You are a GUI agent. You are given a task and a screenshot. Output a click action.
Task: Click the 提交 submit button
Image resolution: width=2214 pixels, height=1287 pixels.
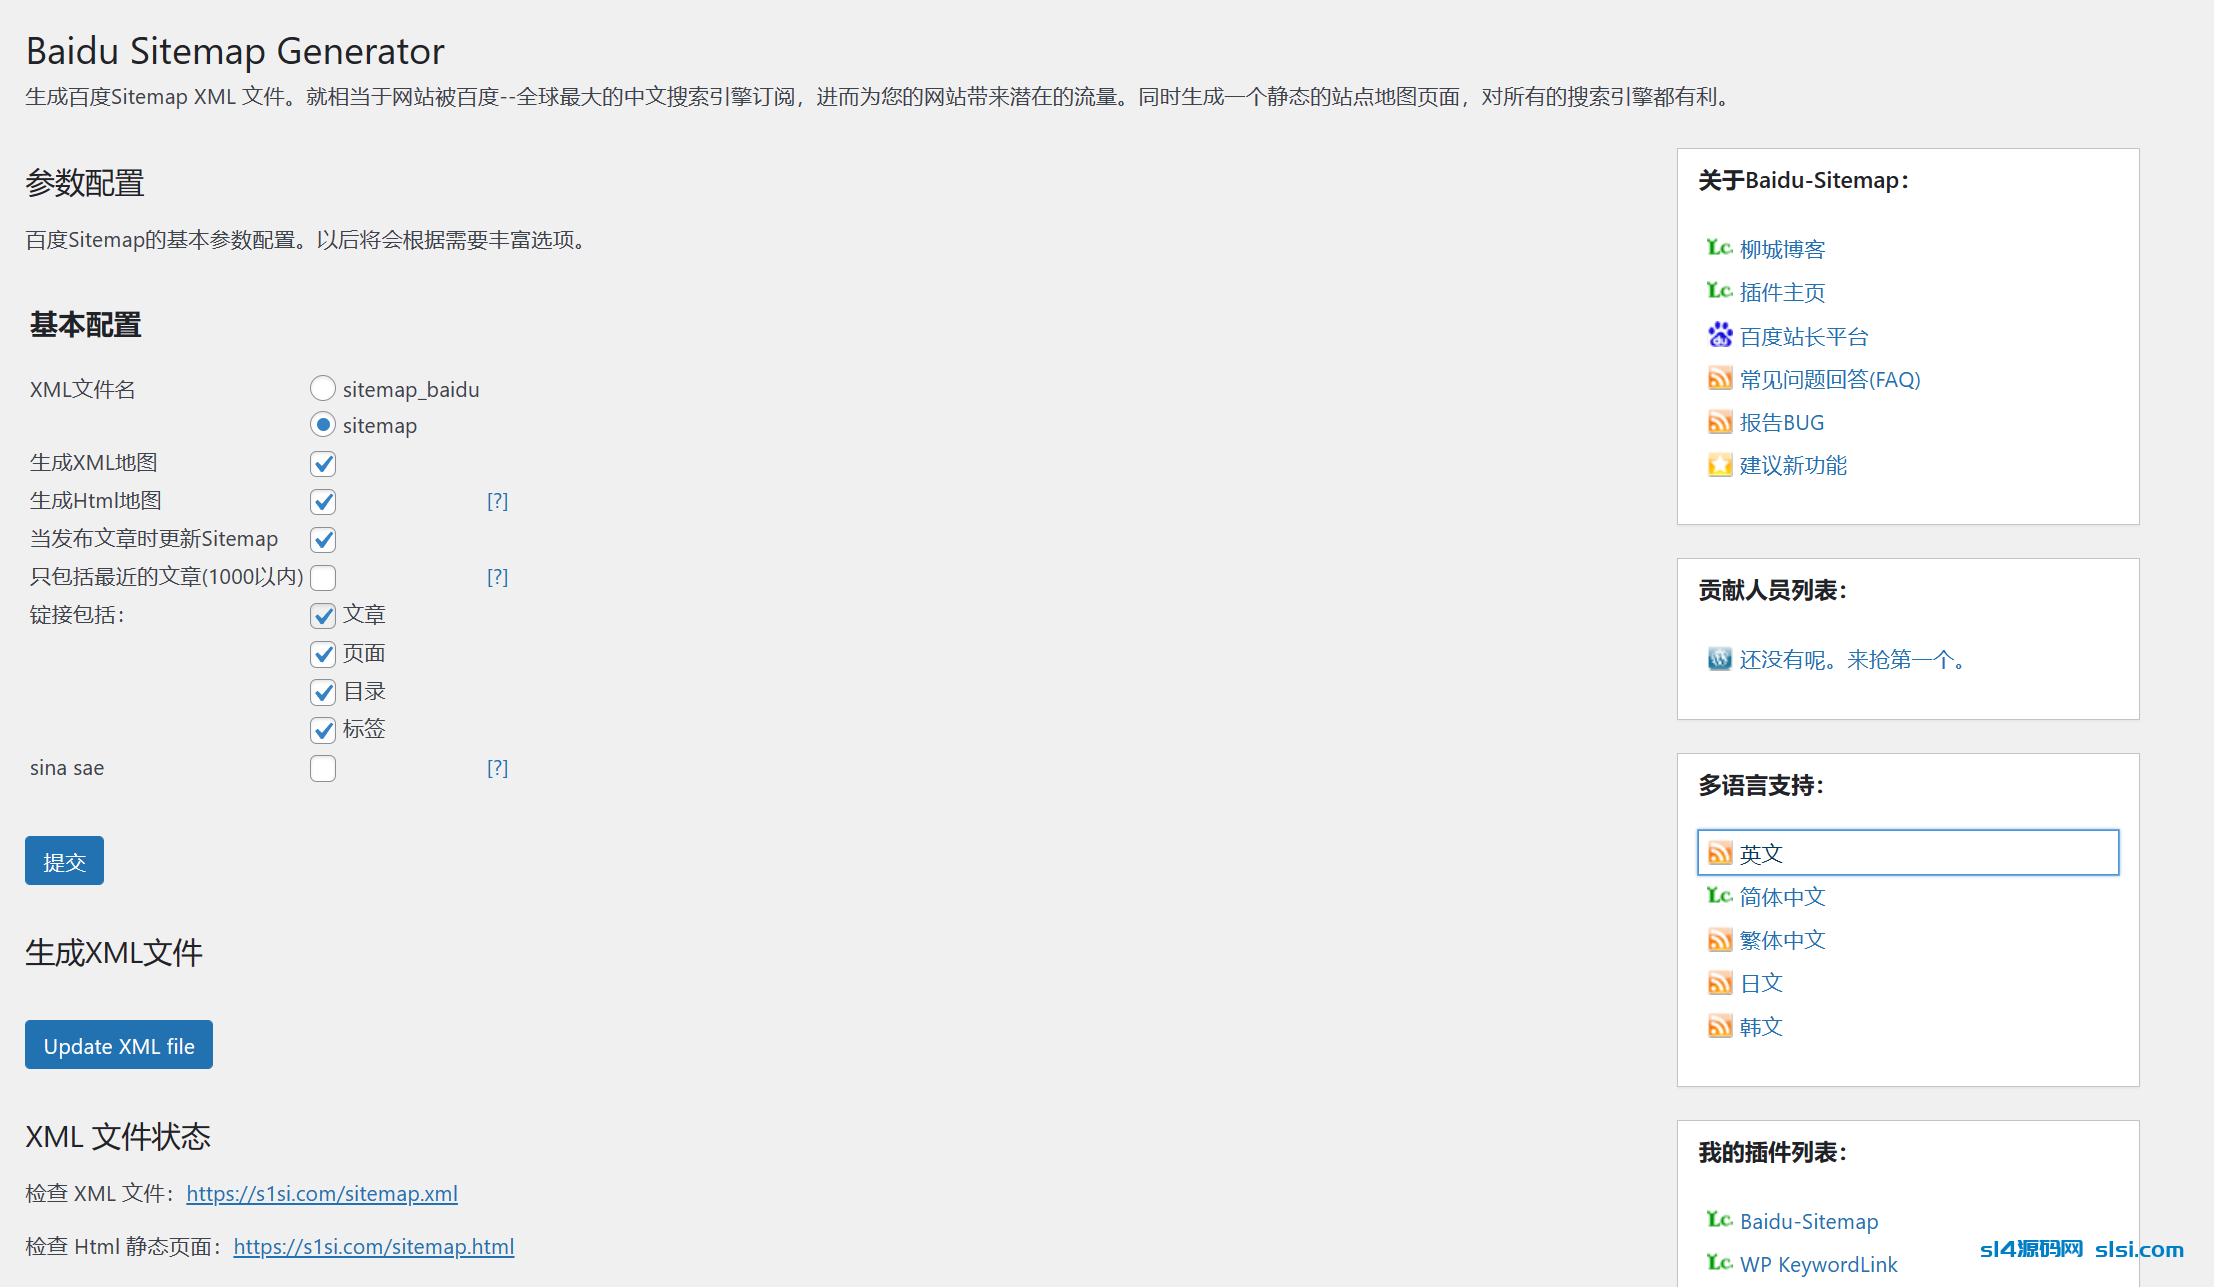(64, 861)
